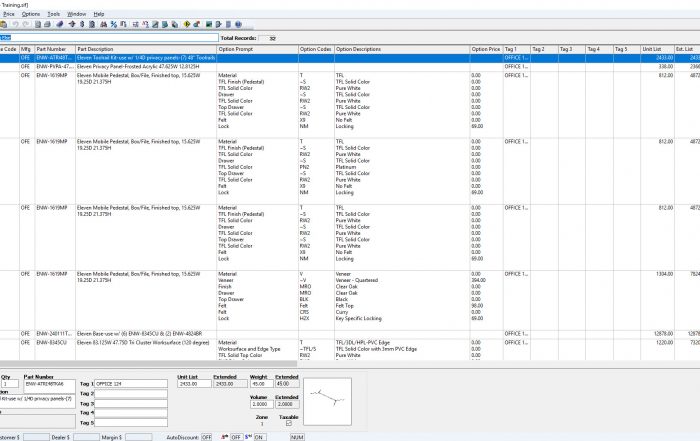Click the blue S status bar icon
This screenshot has width=700, height=441.
point(249,437)
